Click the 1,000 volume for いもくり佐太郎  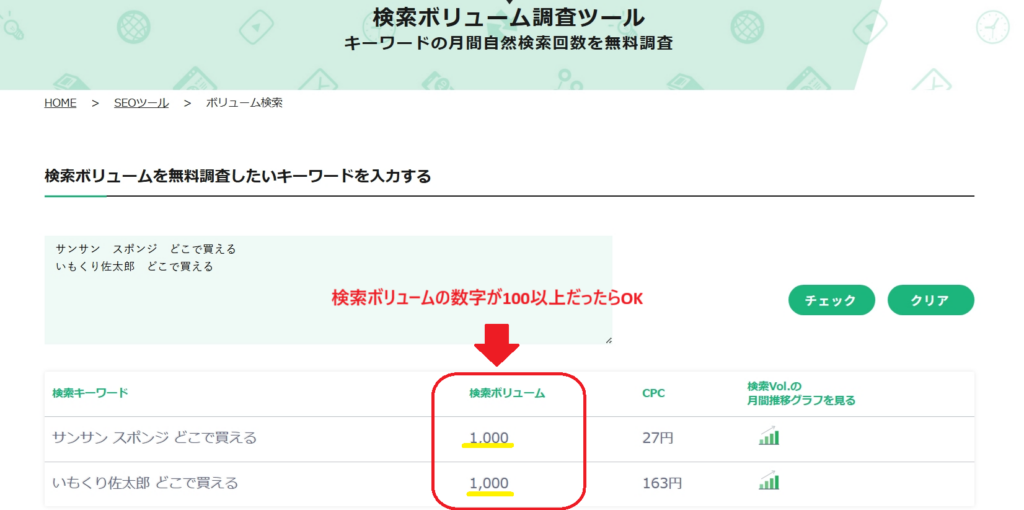click(x=490, y=483)
